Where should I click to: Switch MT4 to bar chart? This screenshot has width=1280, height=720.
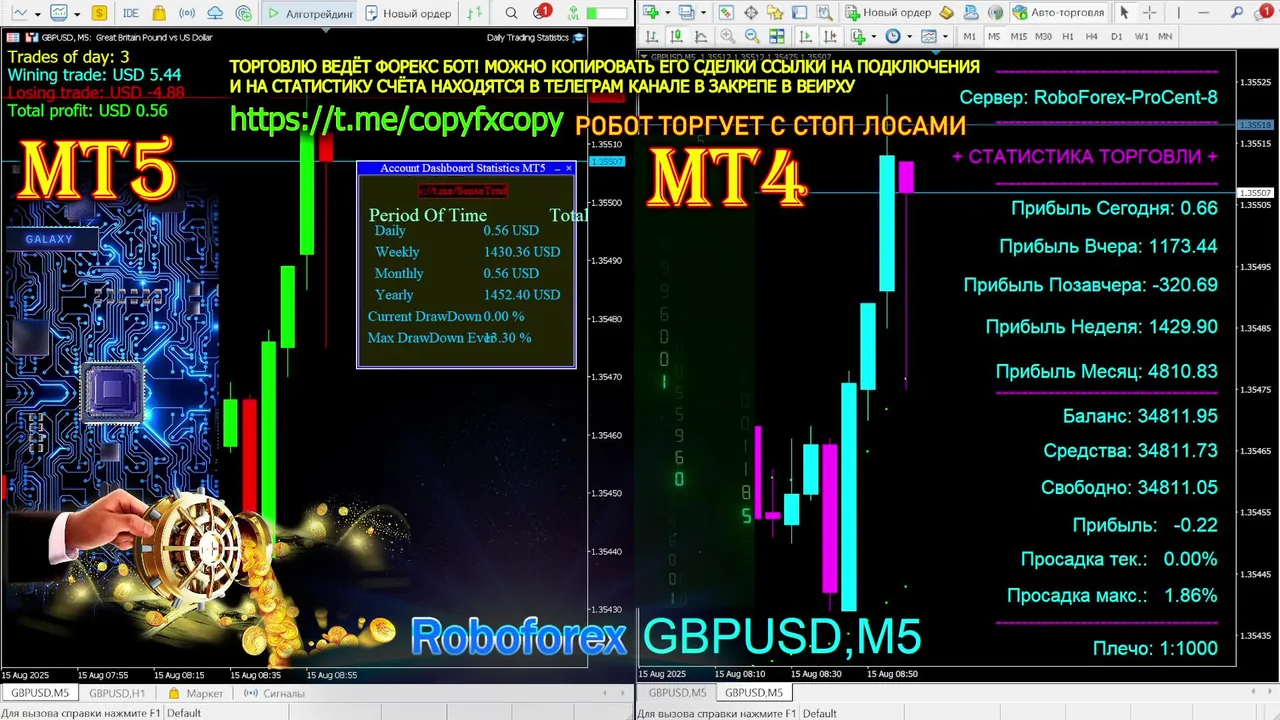pos(652,36)
